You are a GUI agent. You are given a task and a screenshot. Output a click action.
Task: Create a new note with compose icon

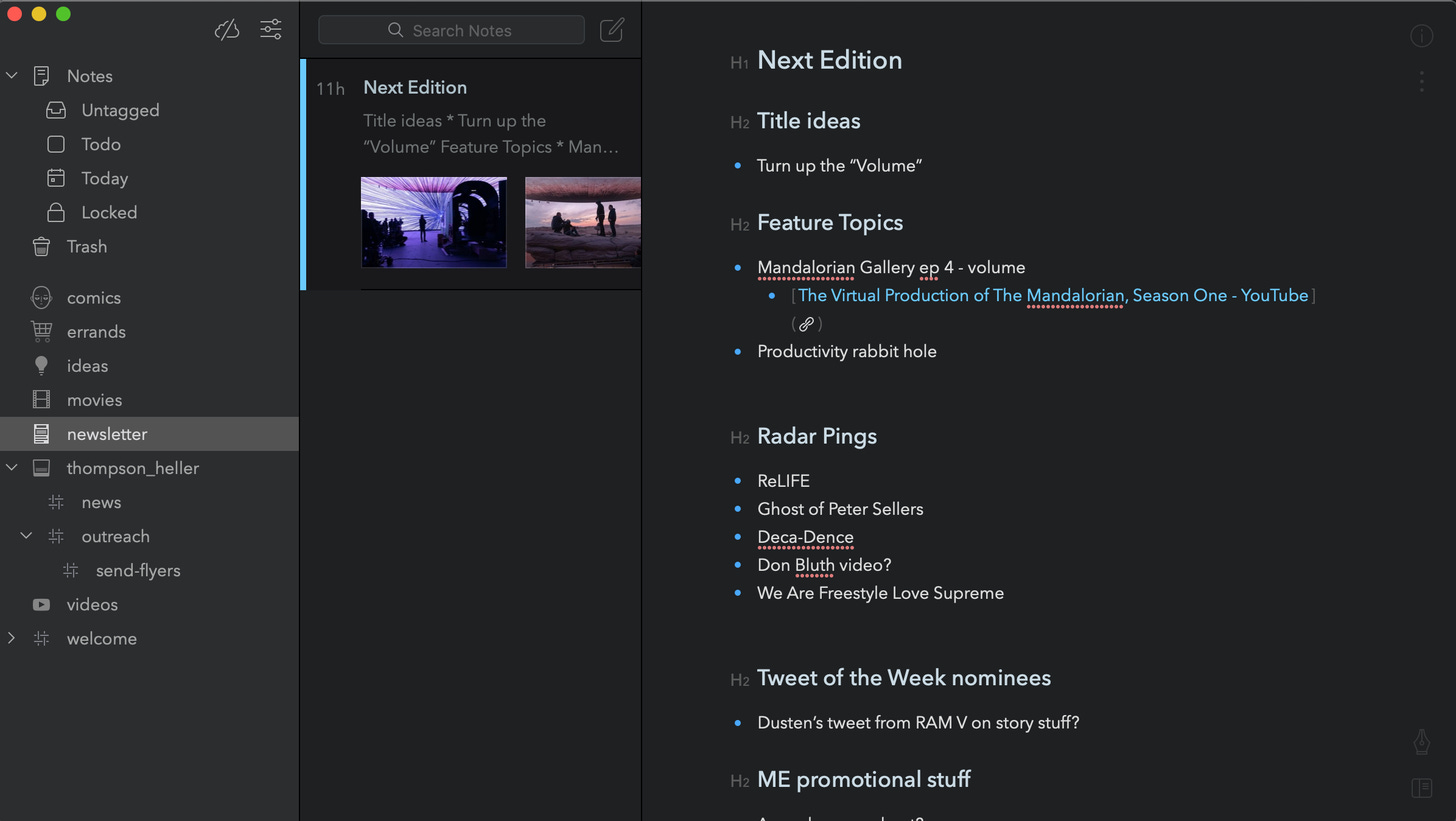click(612, 30)
